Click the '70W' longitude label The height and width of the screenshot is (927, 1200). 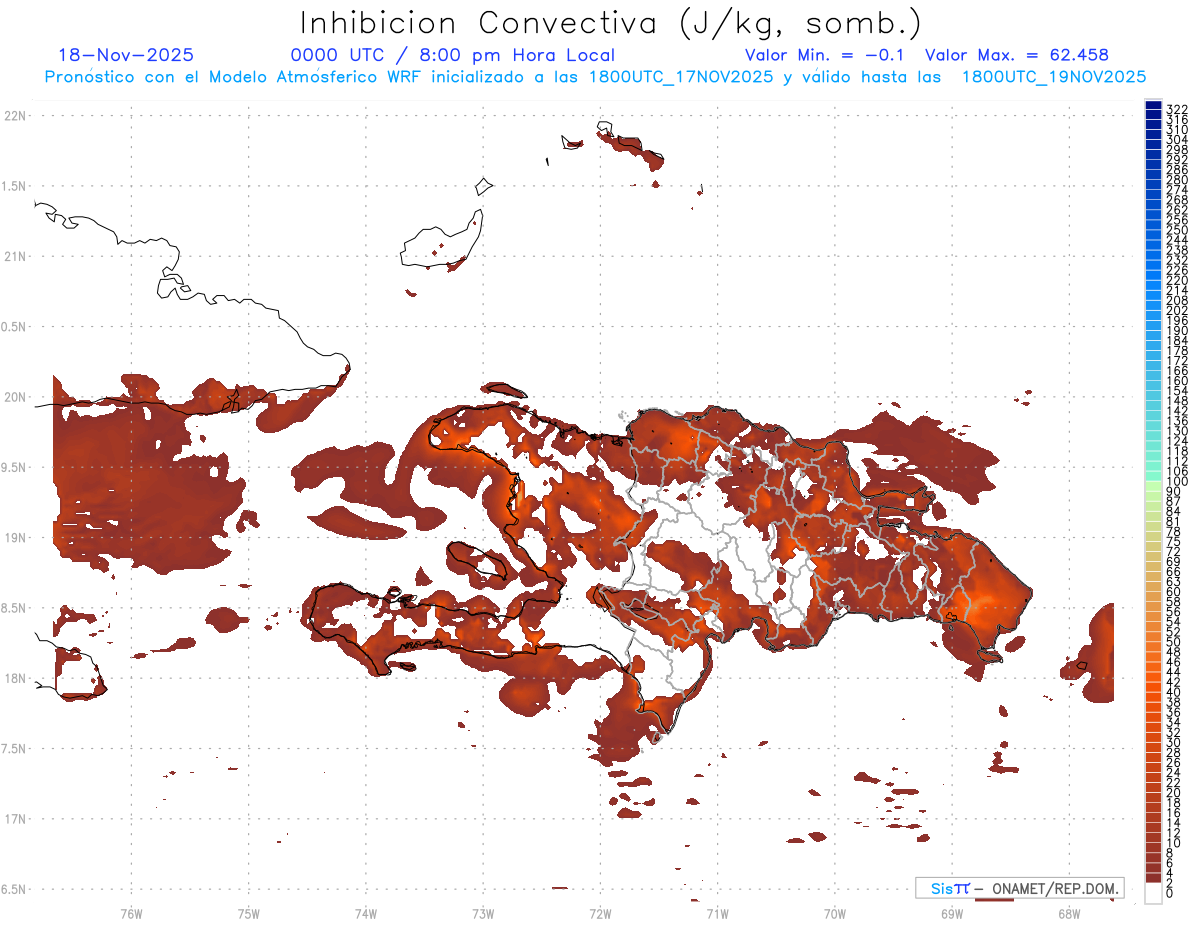coord(834,912)
